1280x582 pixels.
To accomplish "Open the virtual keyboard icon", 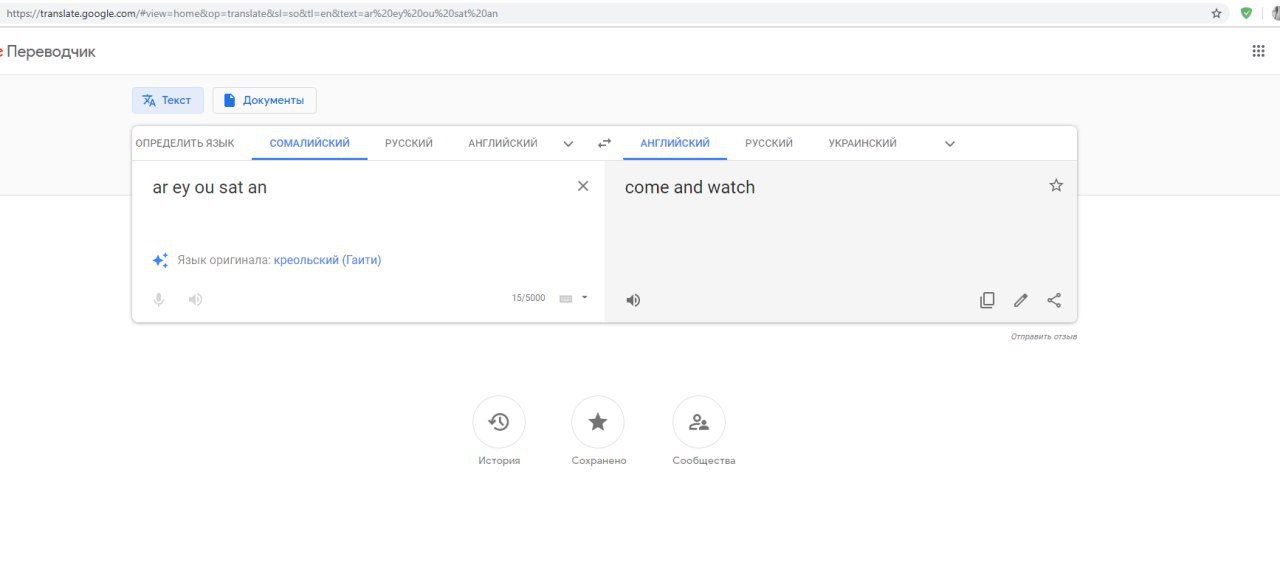I will click(x=566, y=298).
